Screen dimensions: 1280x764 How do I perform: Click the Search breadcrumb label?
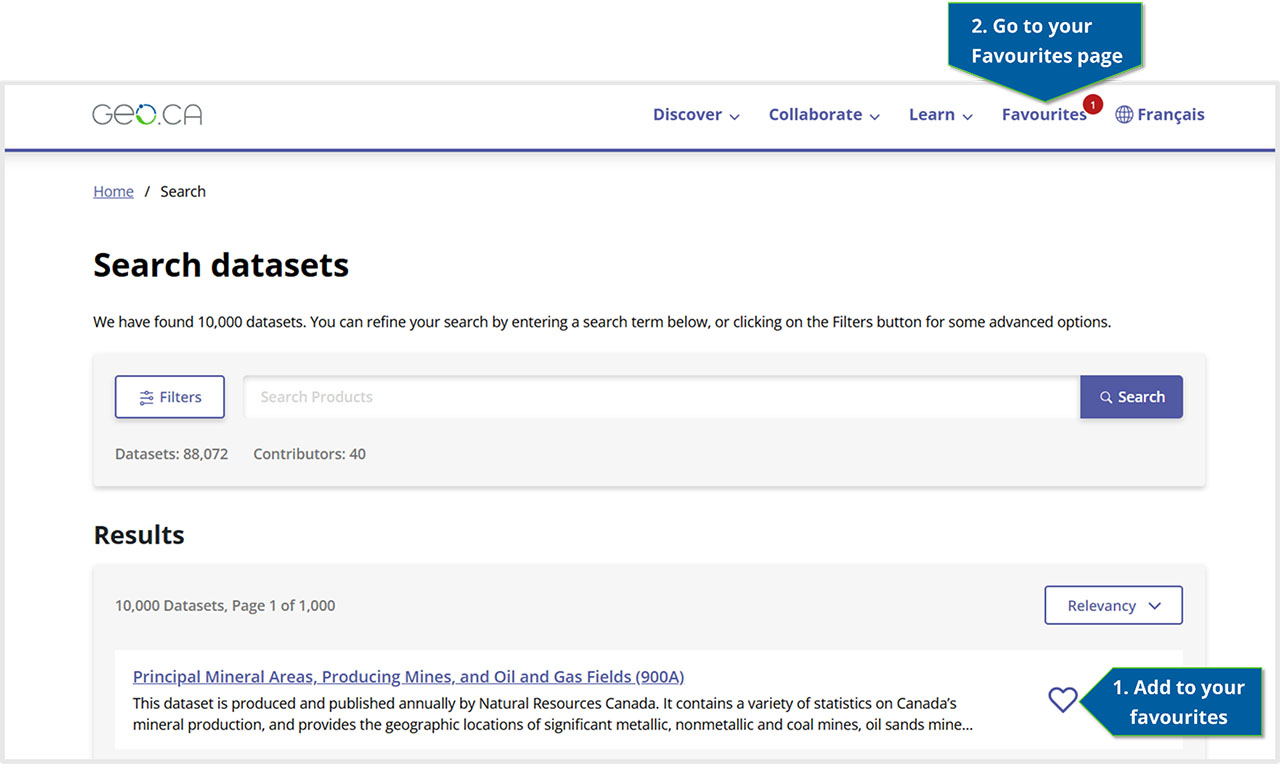pos(183,191)
